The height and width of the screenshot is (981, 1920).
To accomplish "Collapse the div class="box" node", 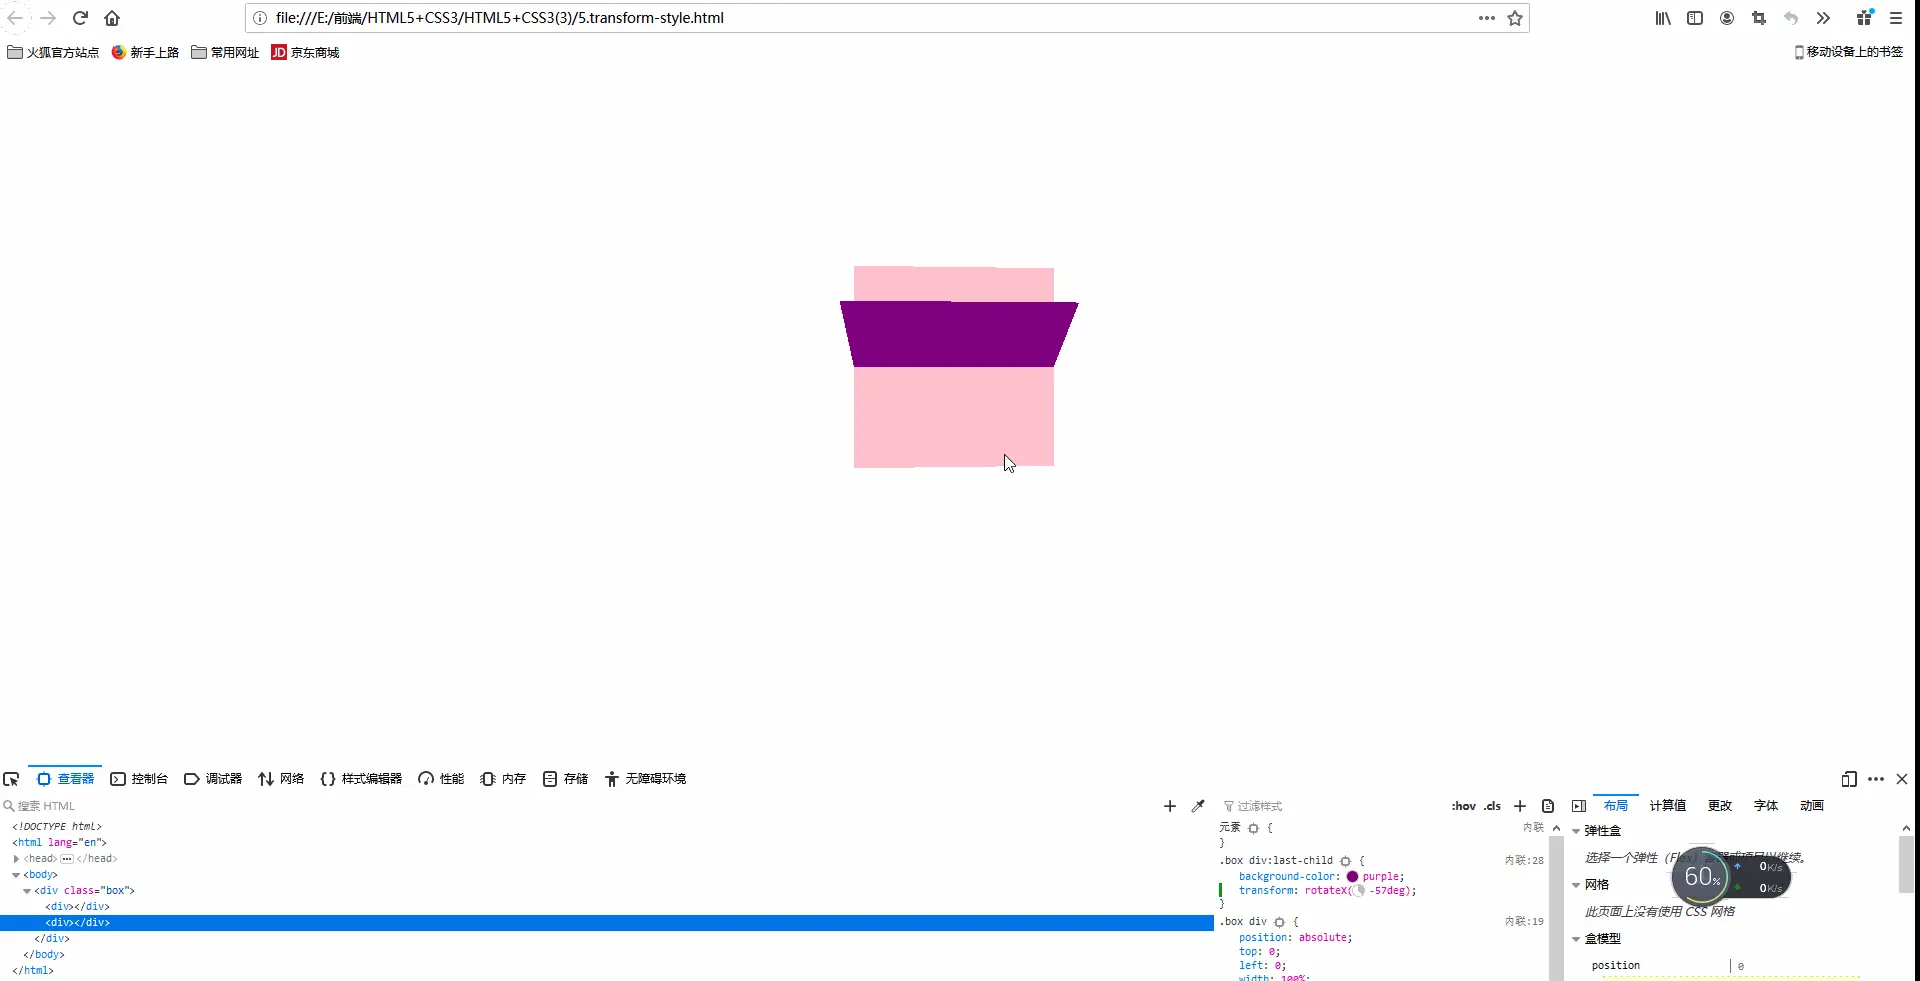I will [x=27, y=891].
